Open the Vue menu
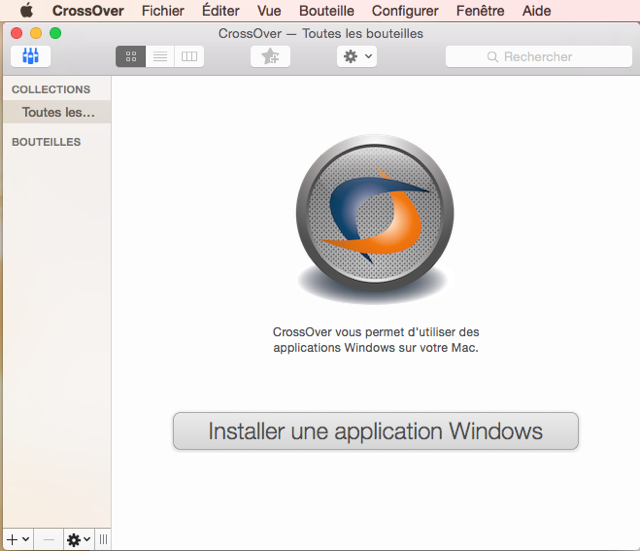The width and height of the screenshot is (640, 551). [x=269, y=11]
